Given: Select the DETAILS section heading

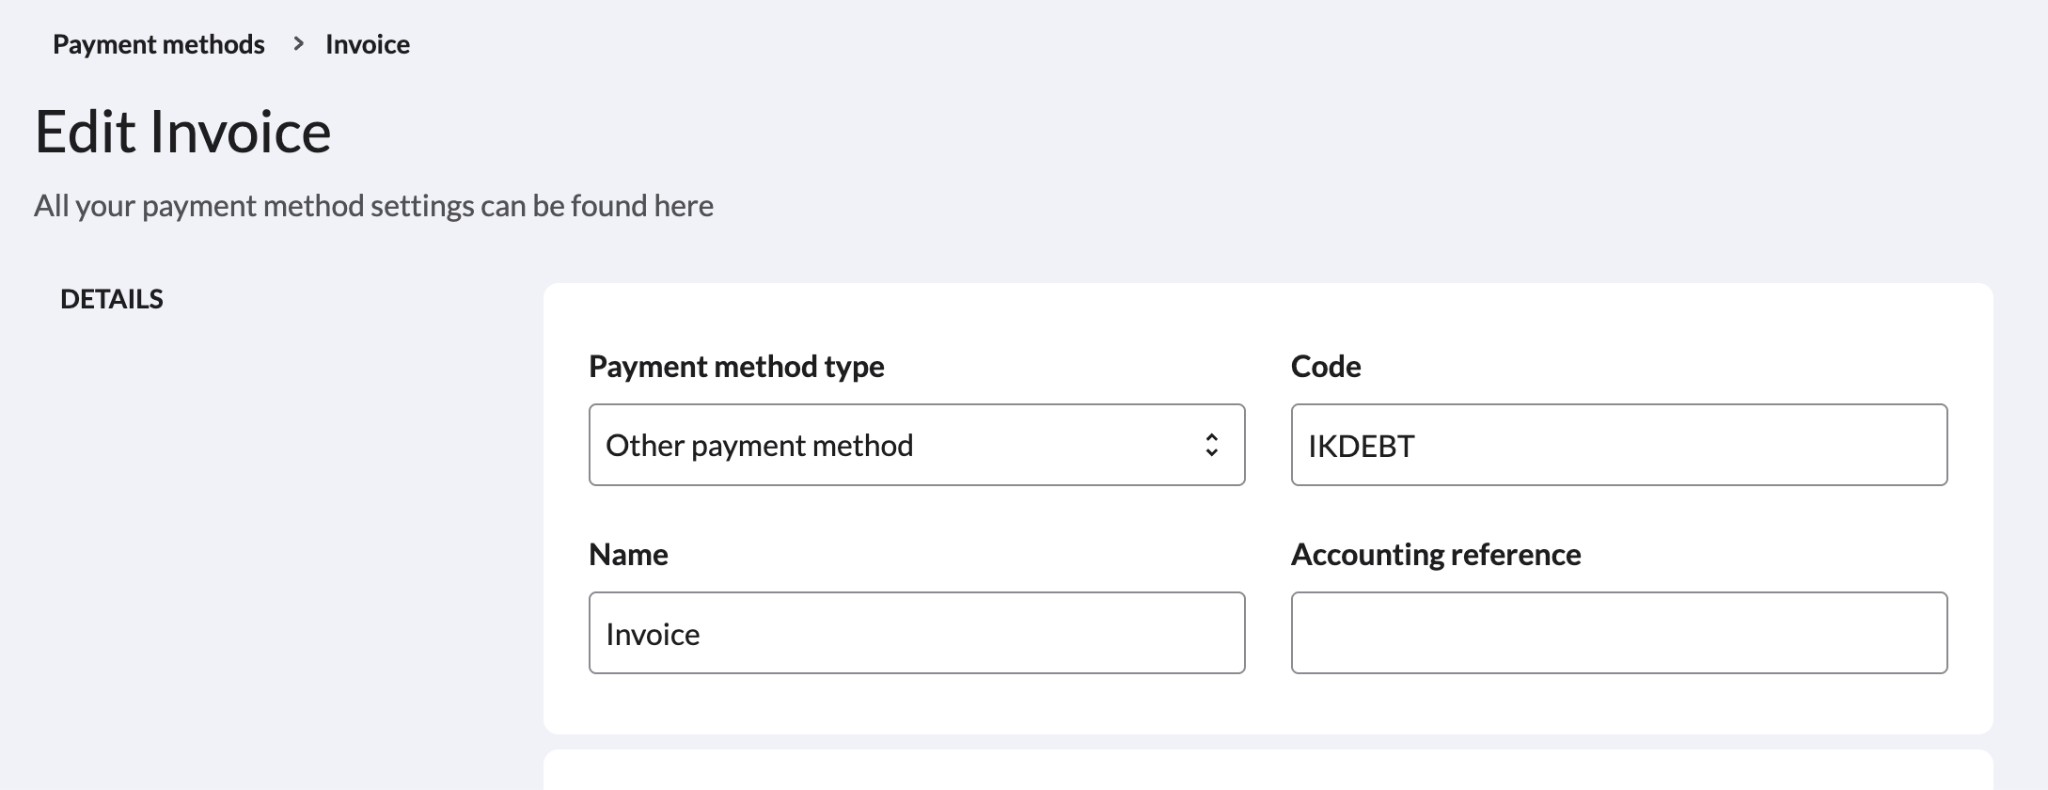Looking at the screenshot, I should (x=111, y=299).
